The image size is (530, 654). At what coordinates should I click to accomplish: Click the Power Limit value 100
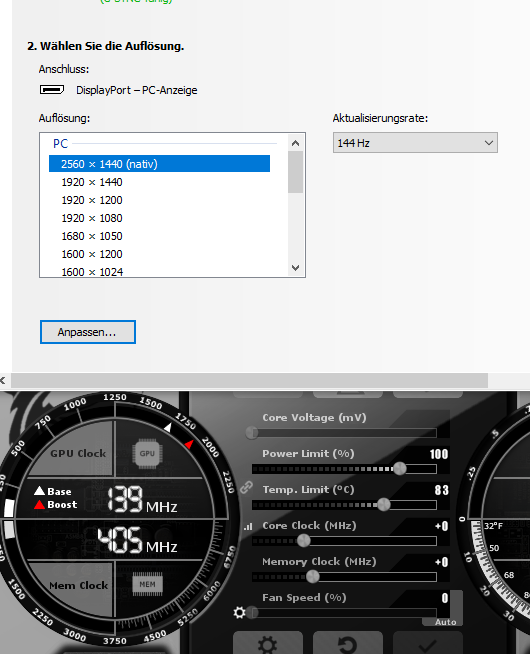tap(439, 454)
